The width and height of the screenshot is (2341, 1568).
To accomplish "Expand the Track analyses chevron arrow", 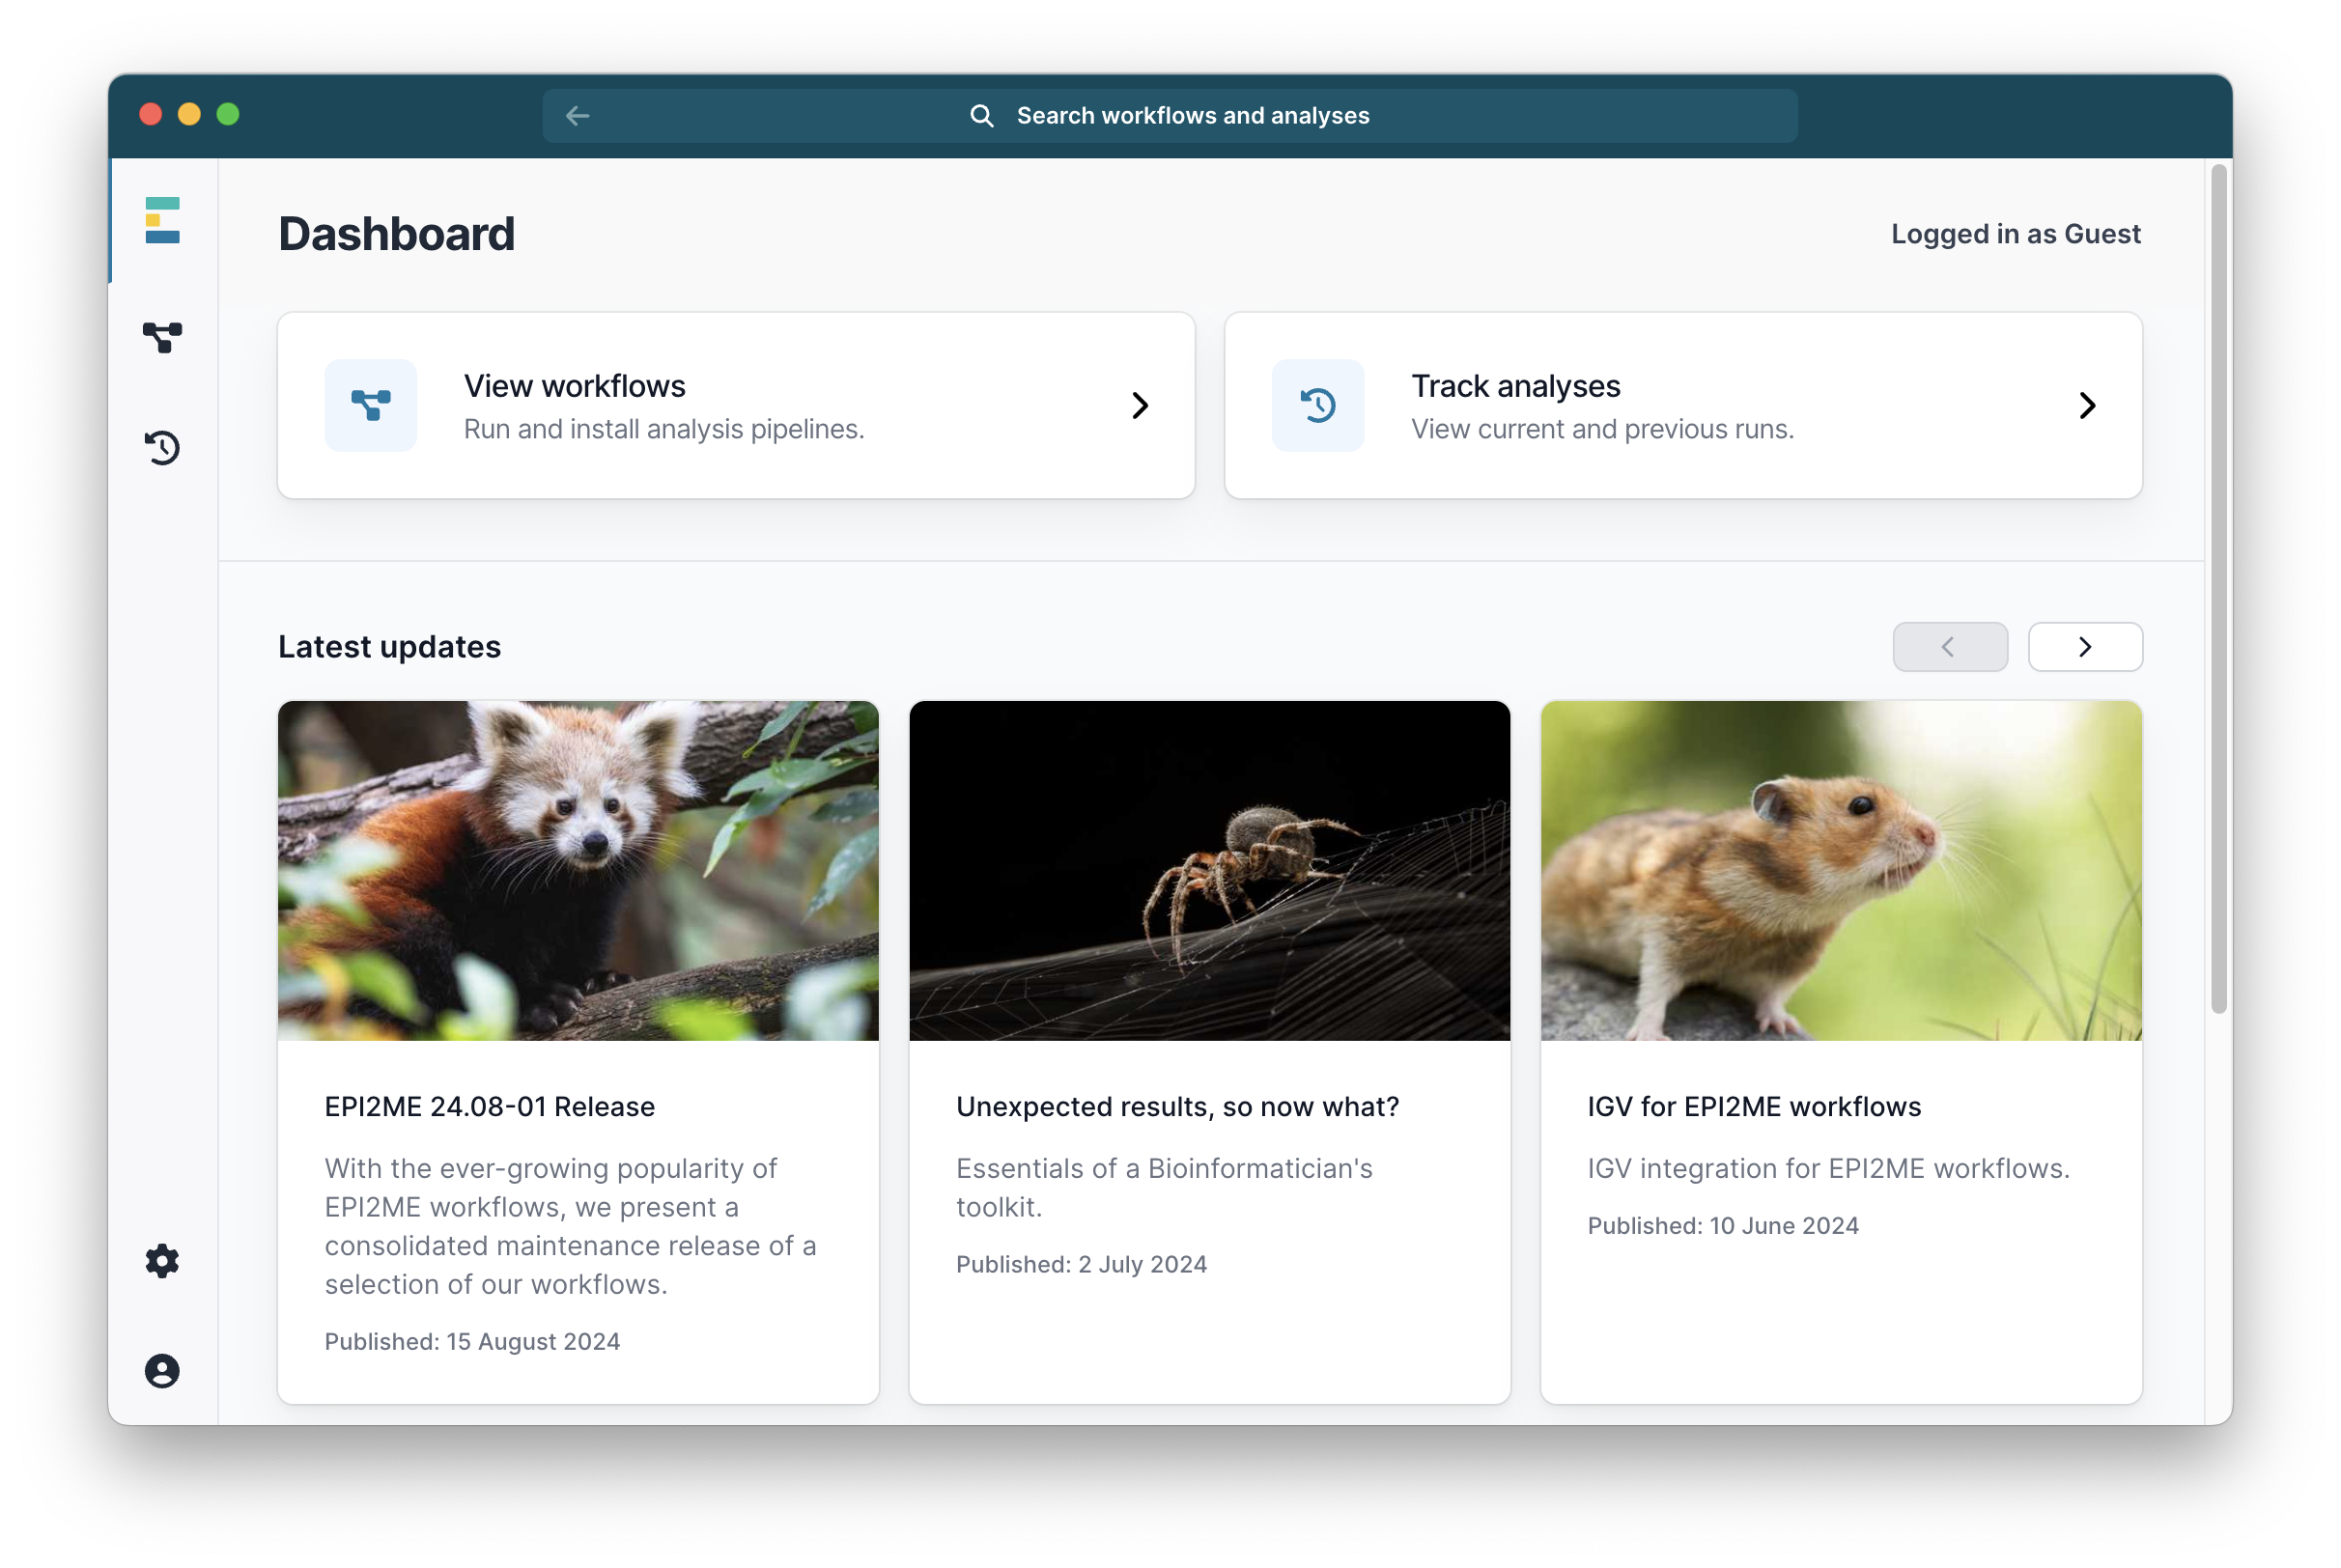I will [2086, 405].
